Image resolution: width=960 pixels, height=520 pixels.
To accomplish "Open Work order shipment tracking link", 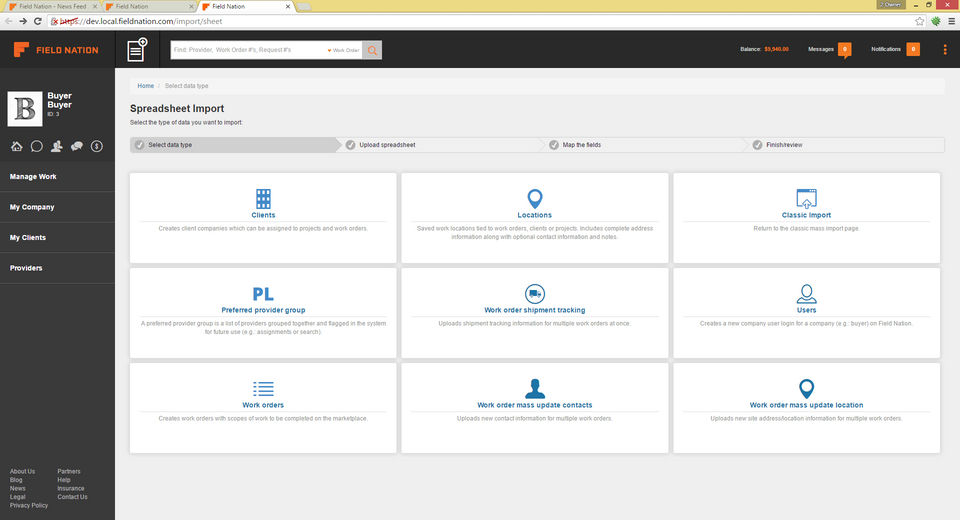I will click(x=534, y=310).
